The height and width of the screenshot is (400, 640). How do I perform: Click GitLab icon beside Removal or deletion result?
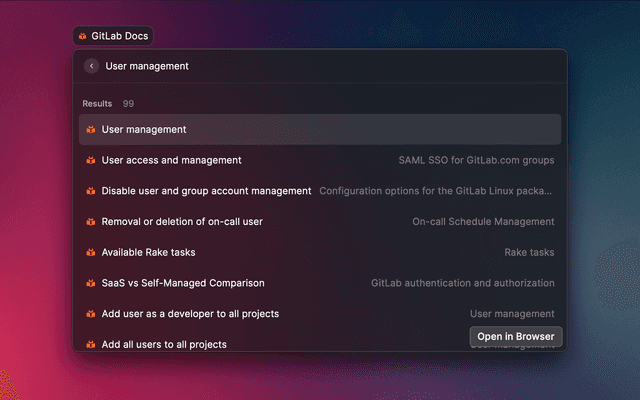(x=90, y=222)
